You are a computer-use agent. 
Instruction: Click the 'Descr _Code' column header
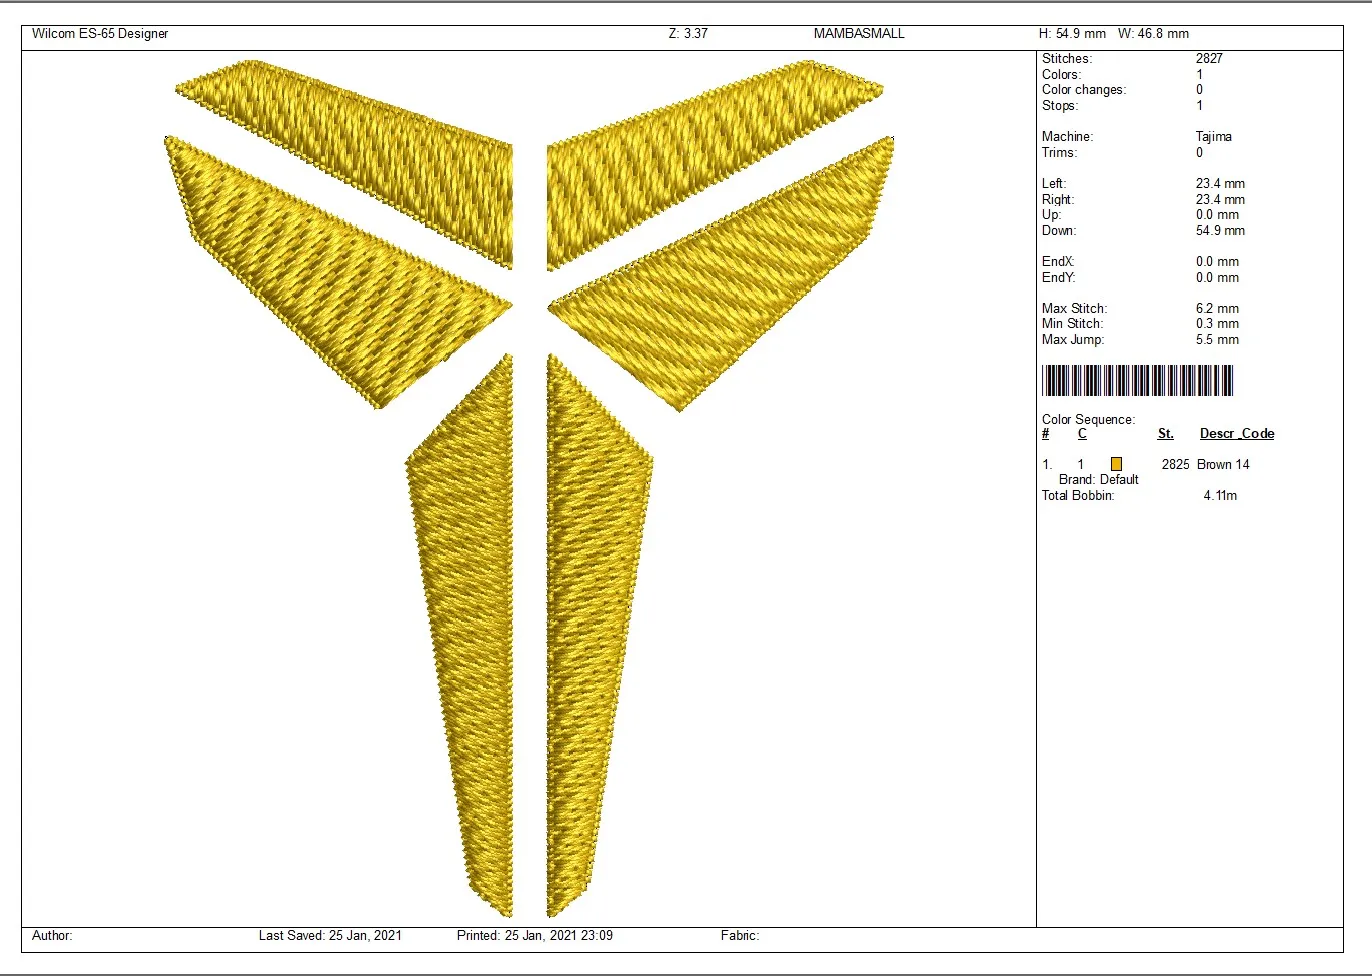(x=1237, y=433)
